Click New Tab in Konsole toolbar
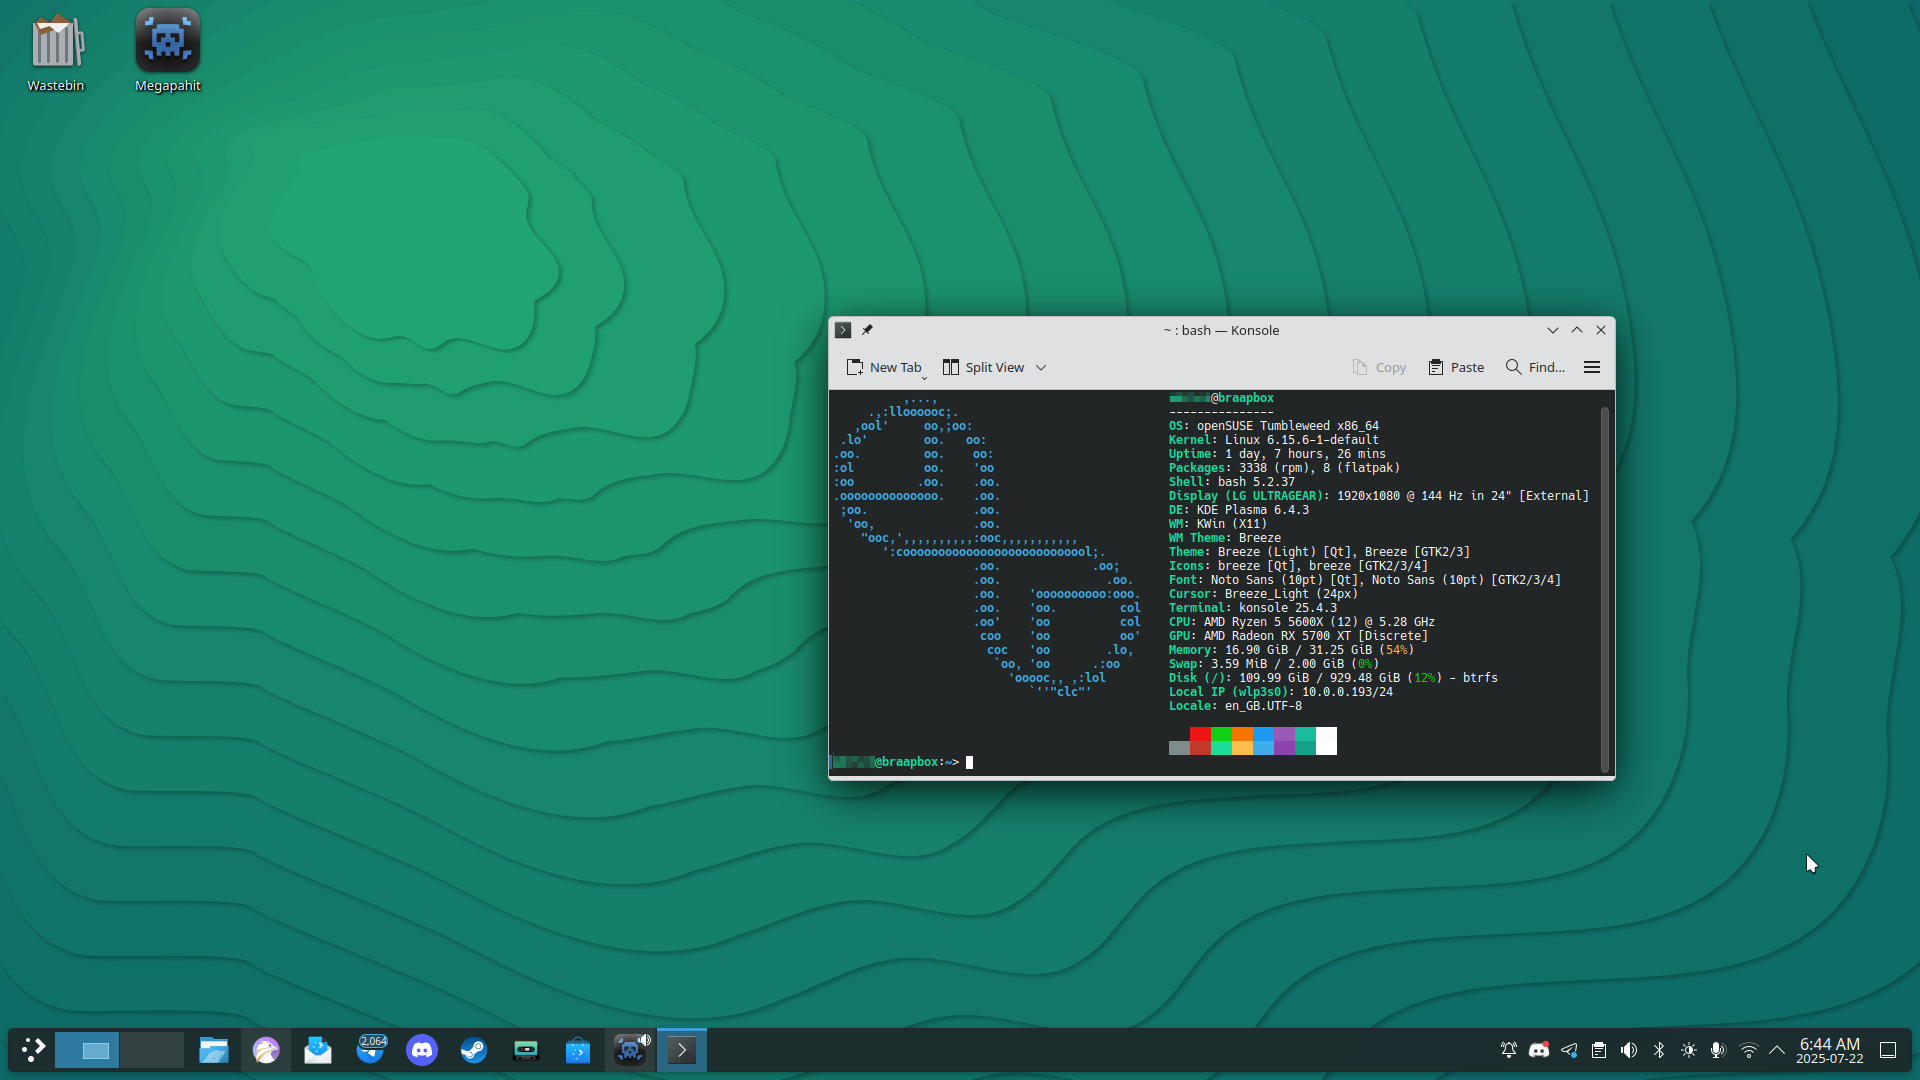 [x=884, y=367]
